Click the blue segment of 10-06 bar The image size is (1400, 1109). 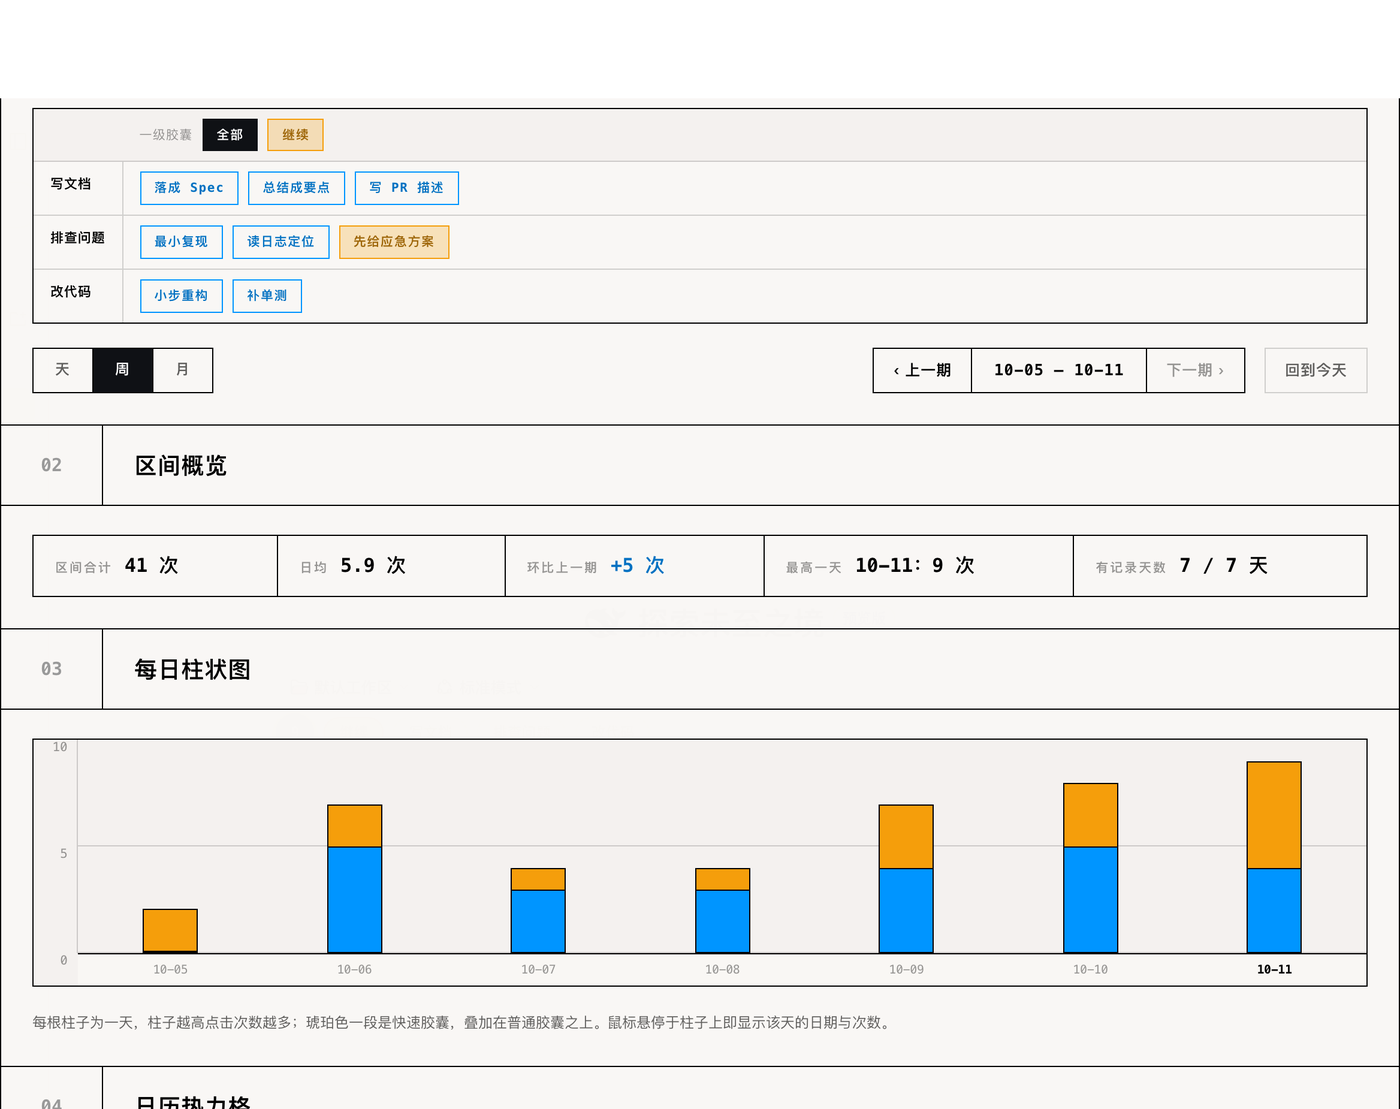click(355, 900)
